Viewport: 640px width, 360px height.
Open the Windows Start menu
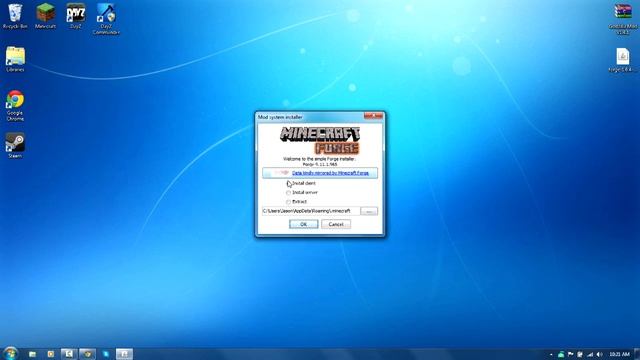point(10,353)
